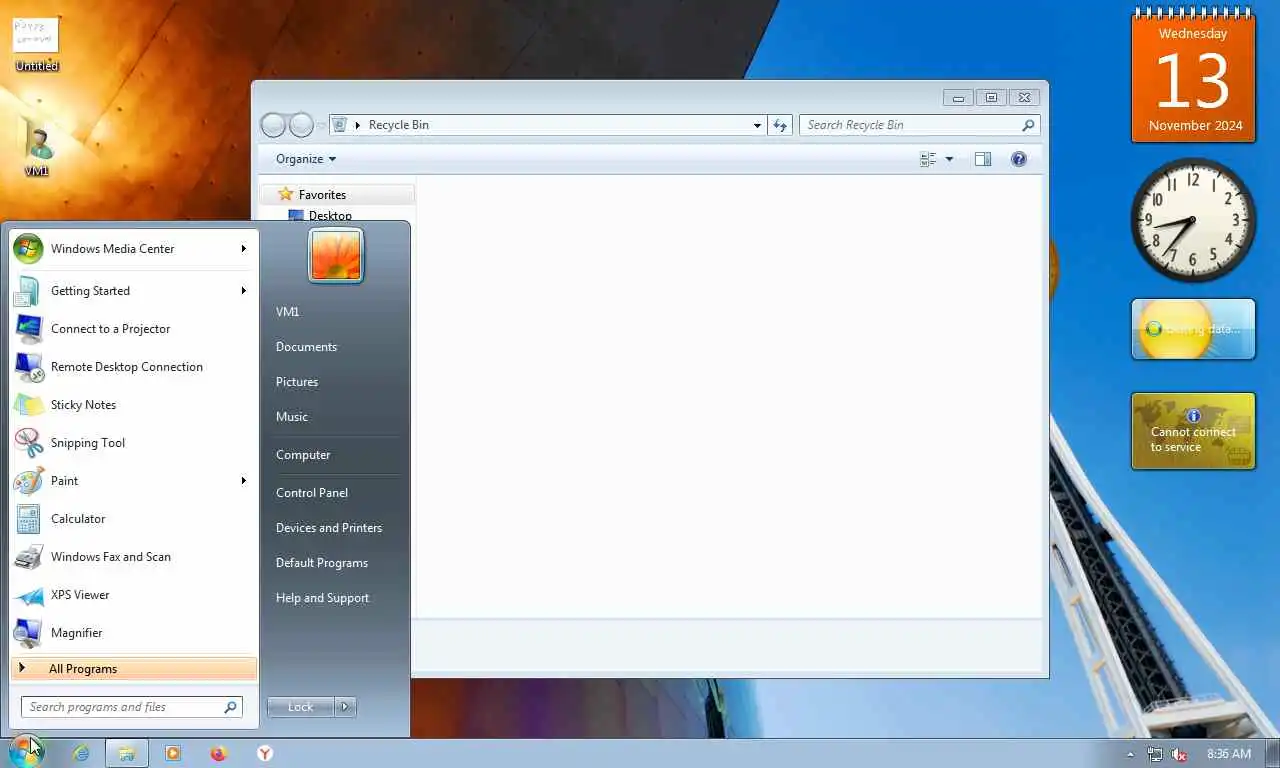Click the Help icon in Recycle Bin window
The width and height of the screenshot is (1280, 768).
[x=1018, y=159]
